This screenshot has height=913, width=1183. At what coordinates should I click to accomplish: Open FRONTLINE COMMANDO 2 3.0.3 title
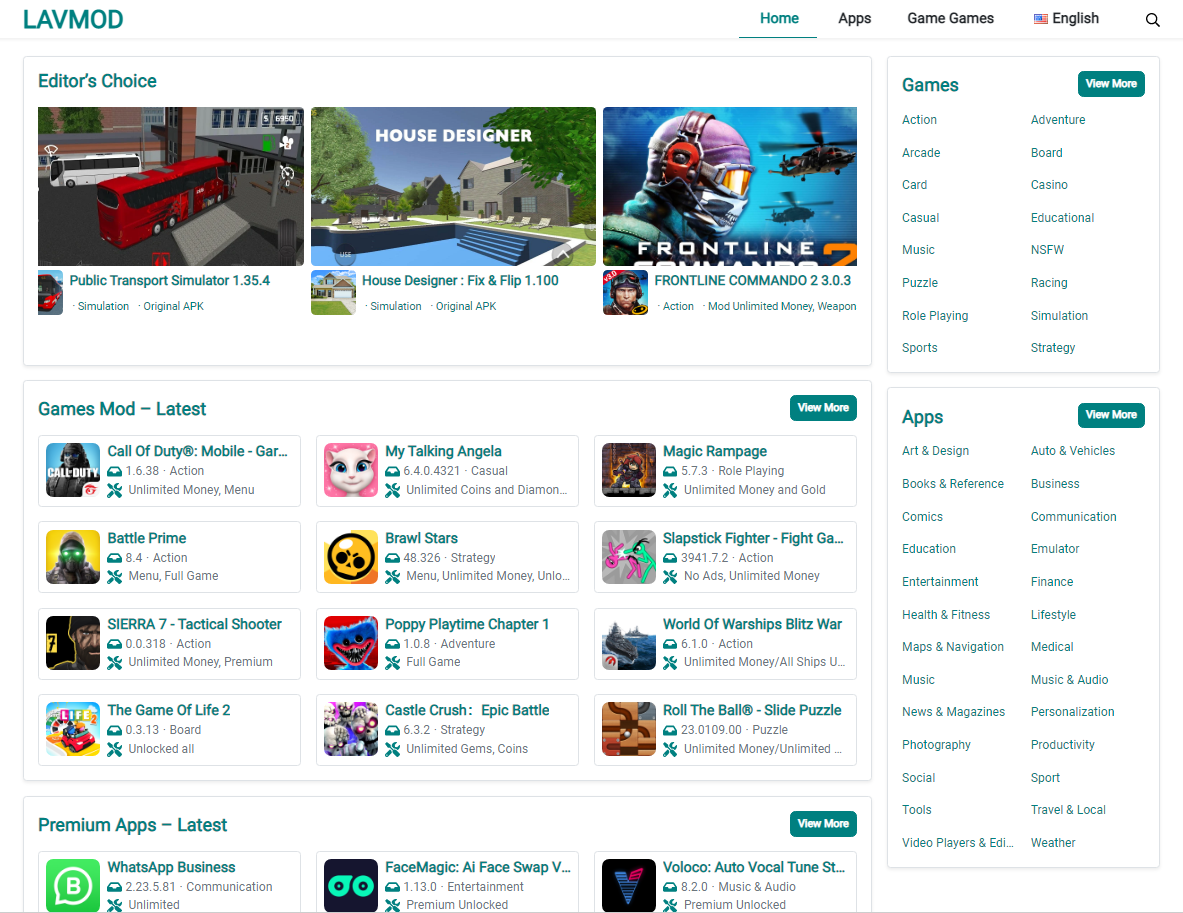click(x=752, y=281)
